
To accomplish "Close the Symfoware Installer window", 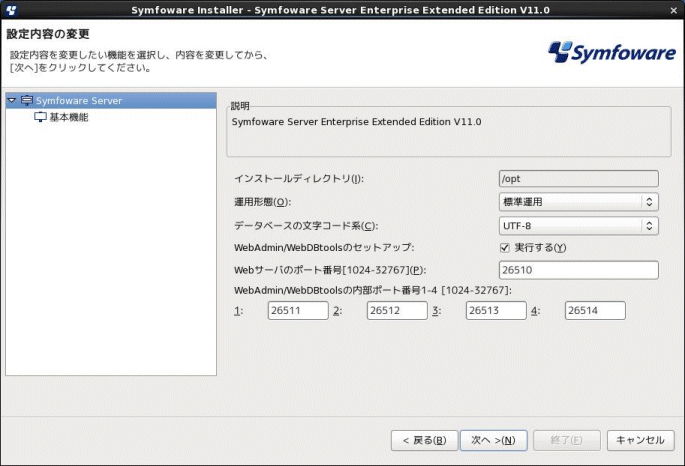I will [x=674, y=10].
